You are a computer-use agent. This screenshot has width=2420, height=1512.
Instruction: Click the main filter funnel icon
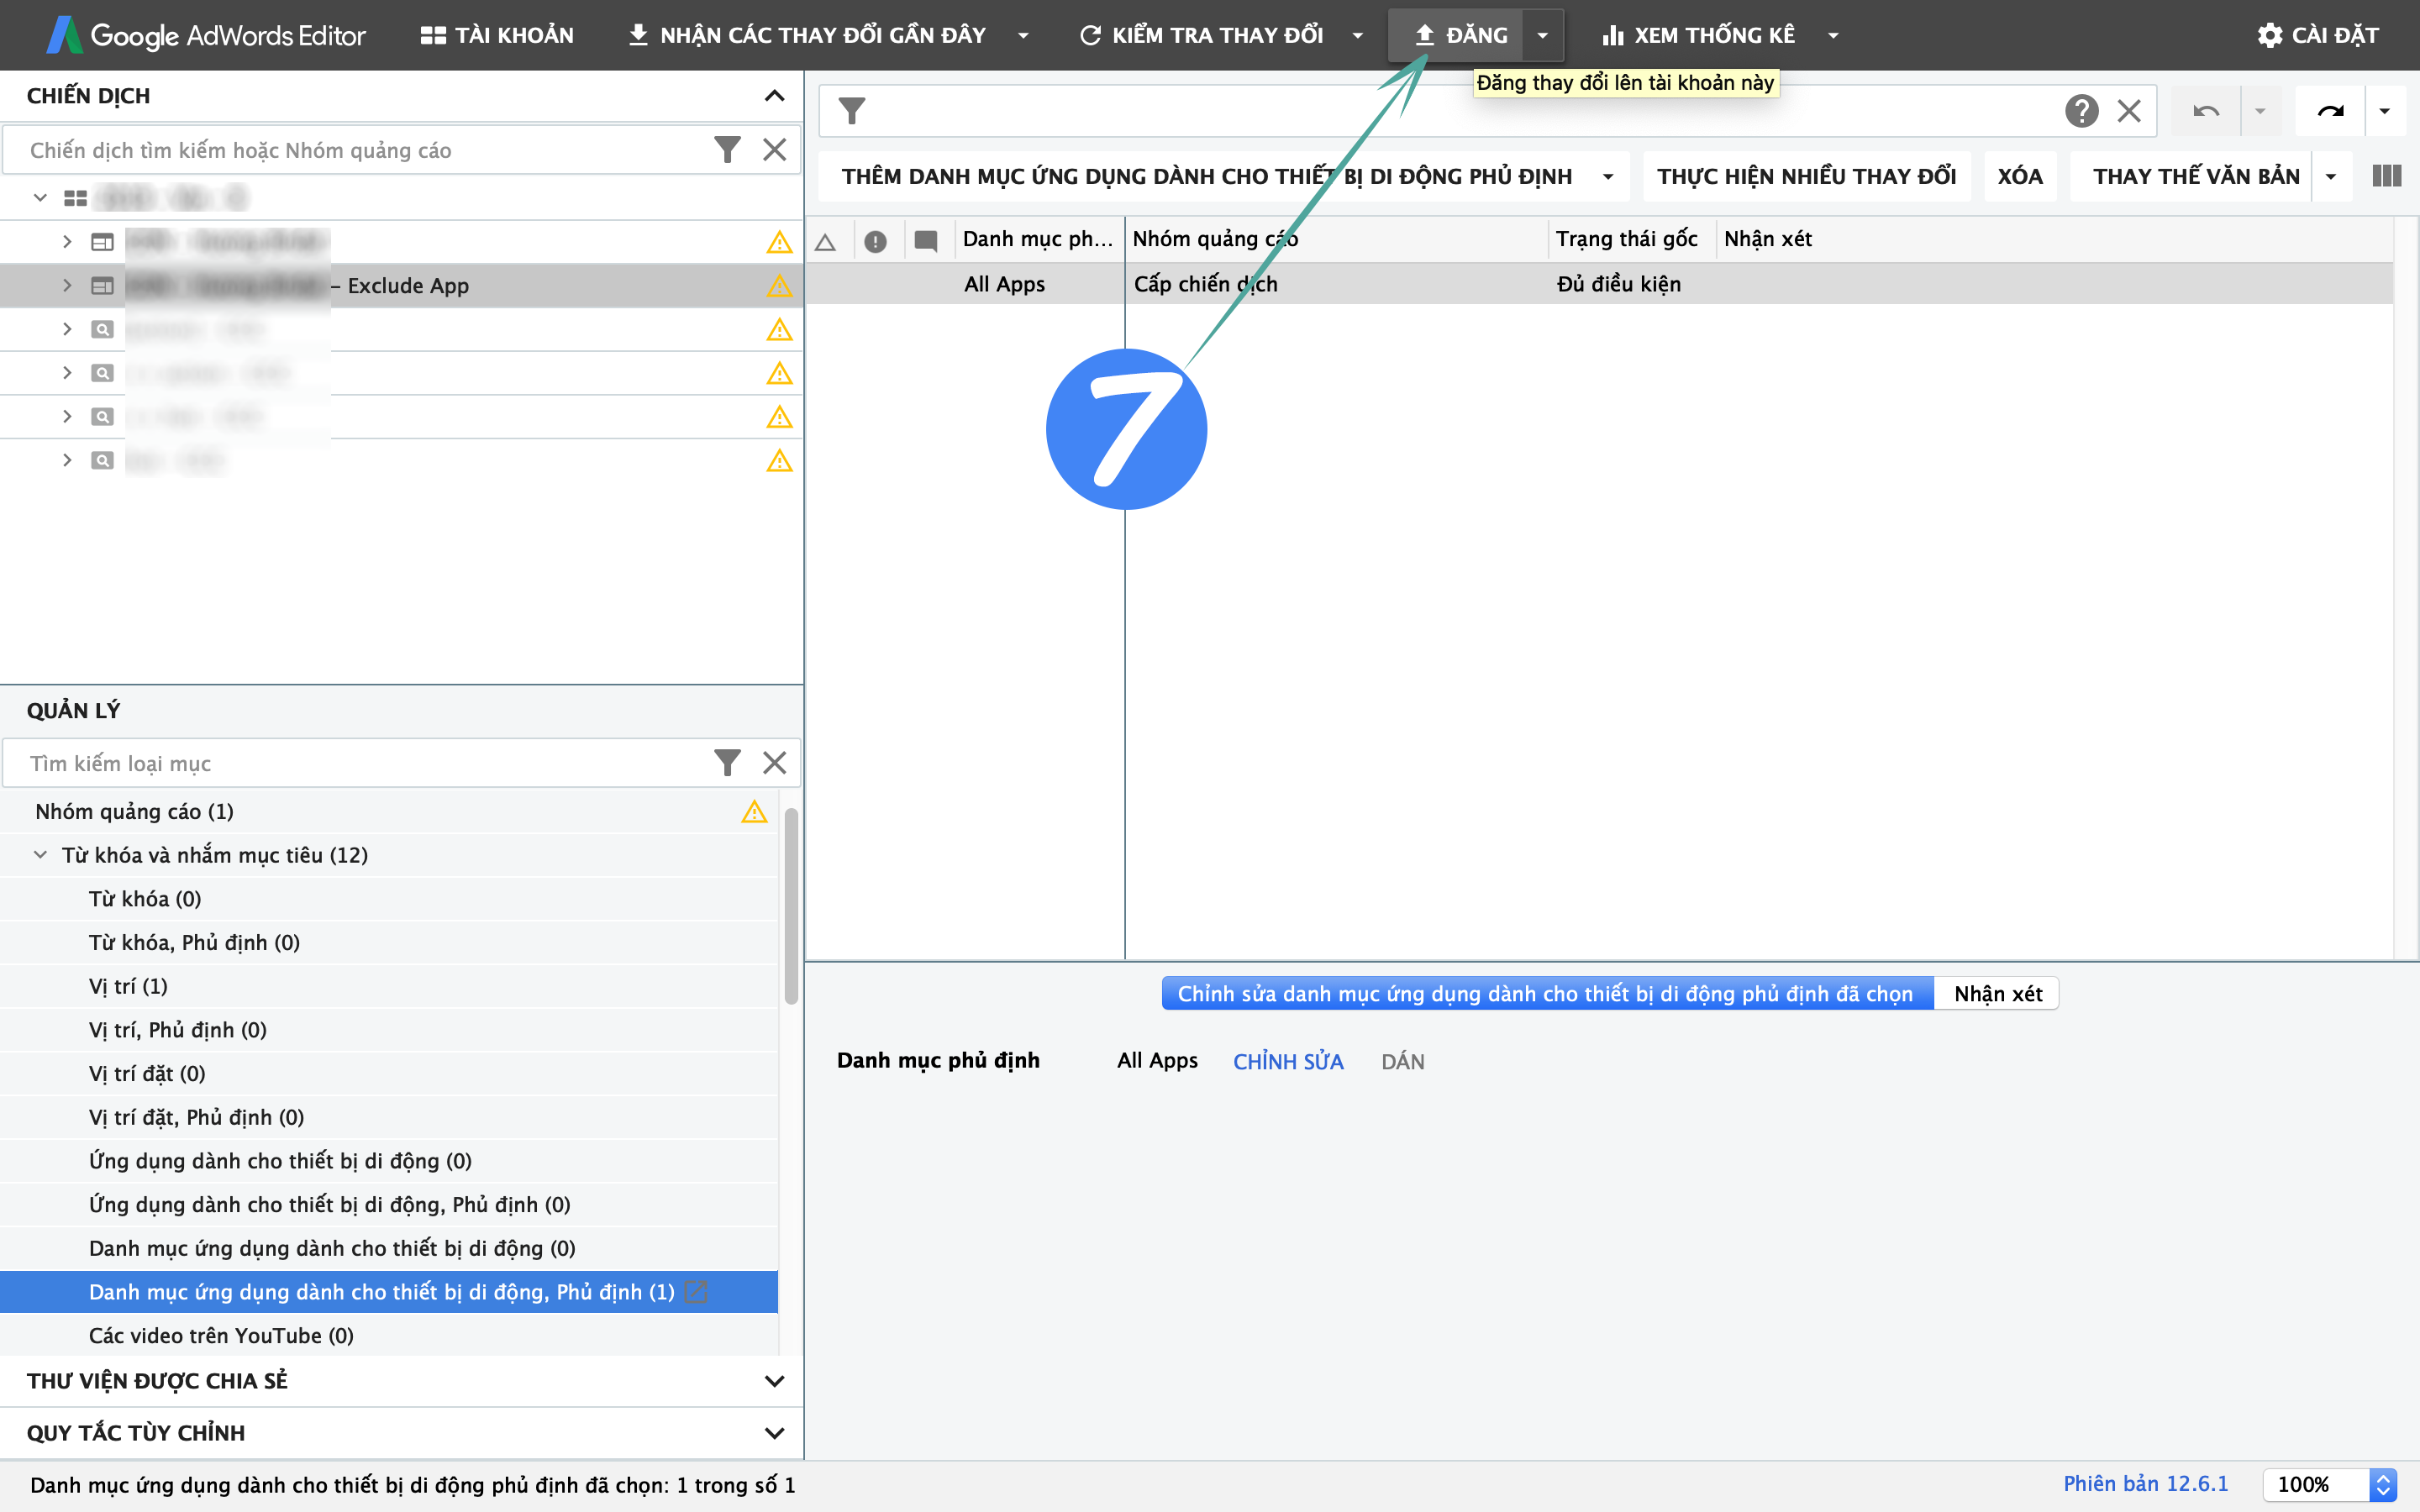852,111
